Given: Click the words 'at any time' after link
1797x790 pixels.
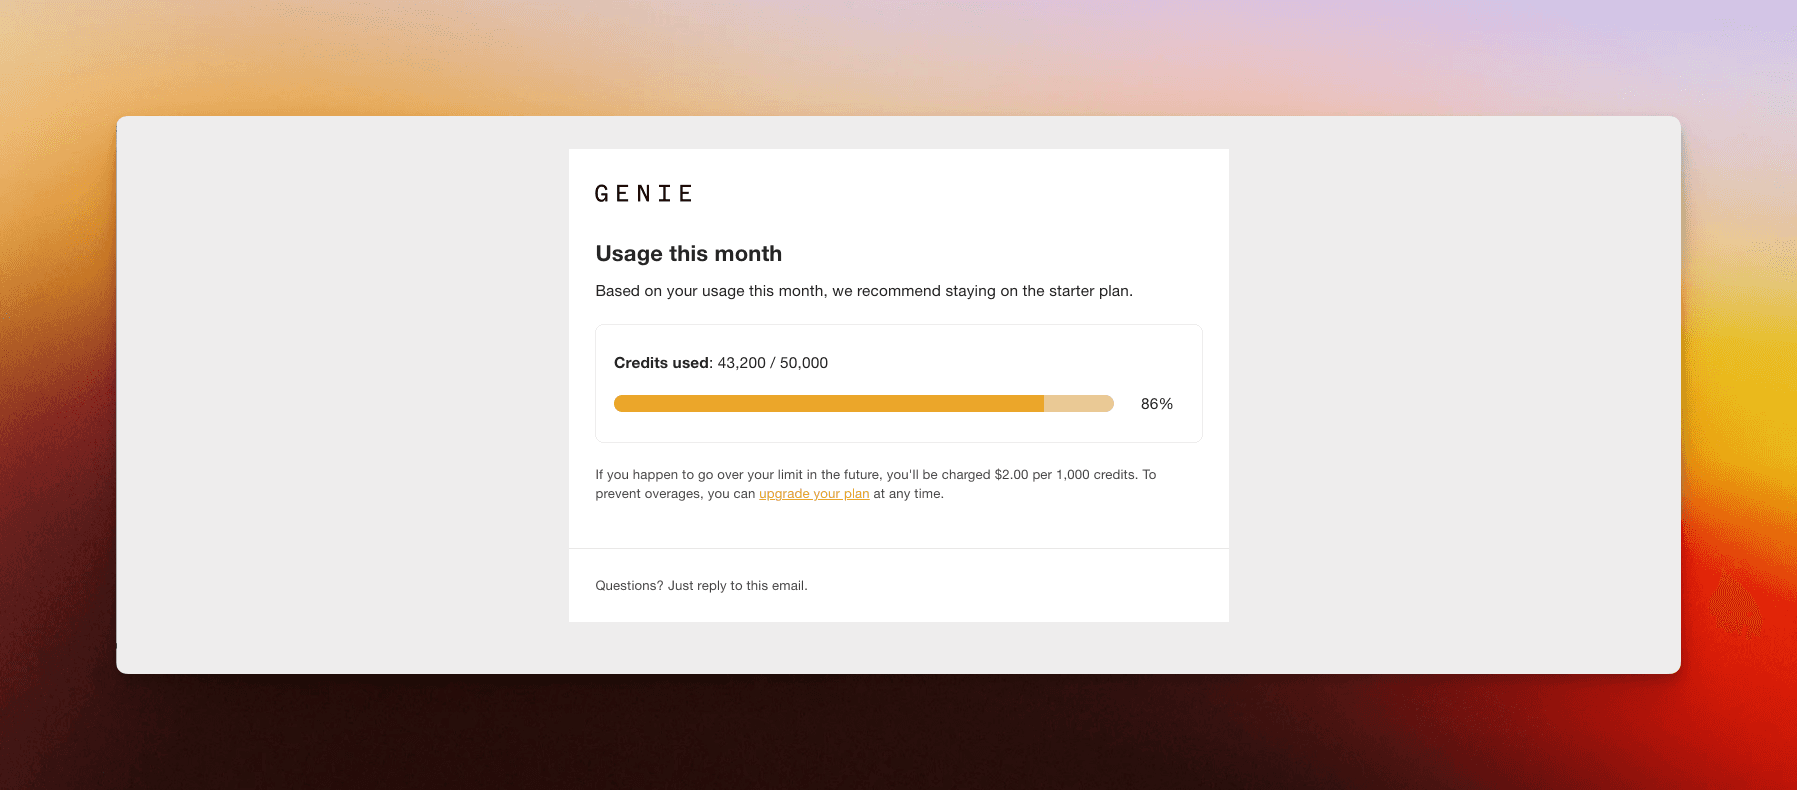Looking at the screenshot, I should [x=907, y=494].
